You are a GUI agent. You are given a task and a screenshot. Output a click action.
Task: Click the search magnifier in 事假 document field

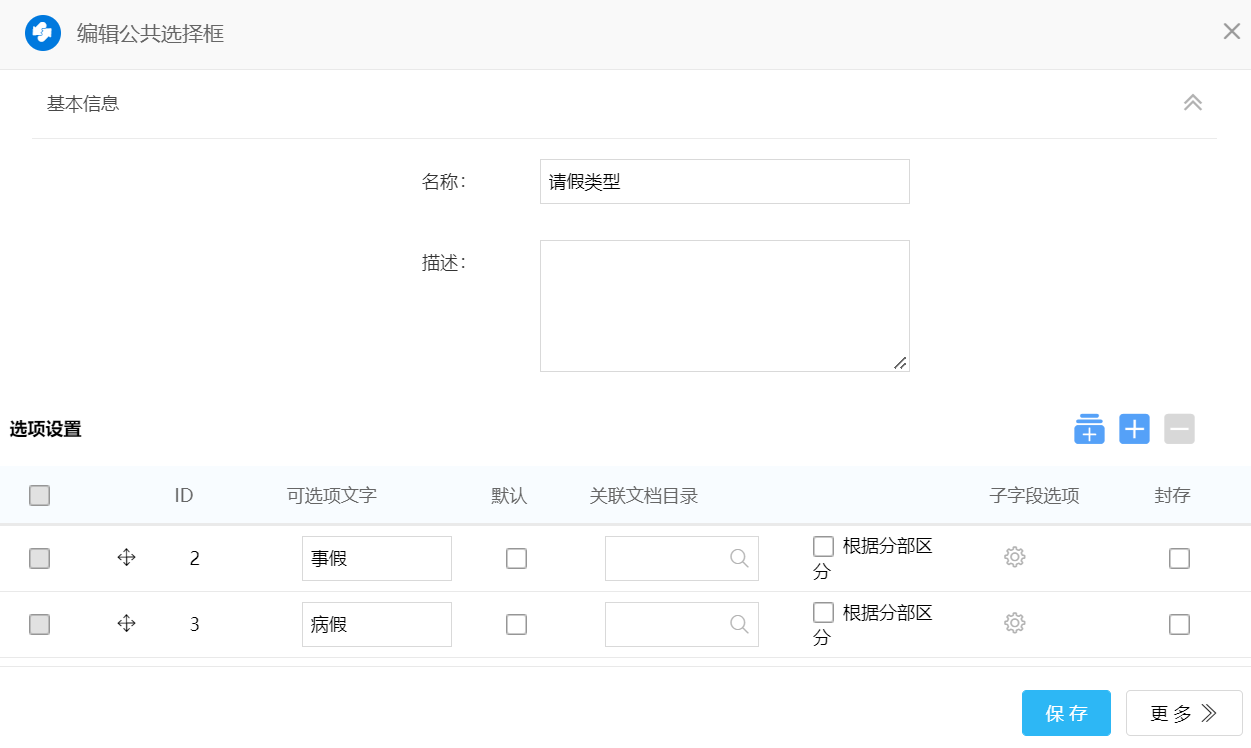(741, 558)
